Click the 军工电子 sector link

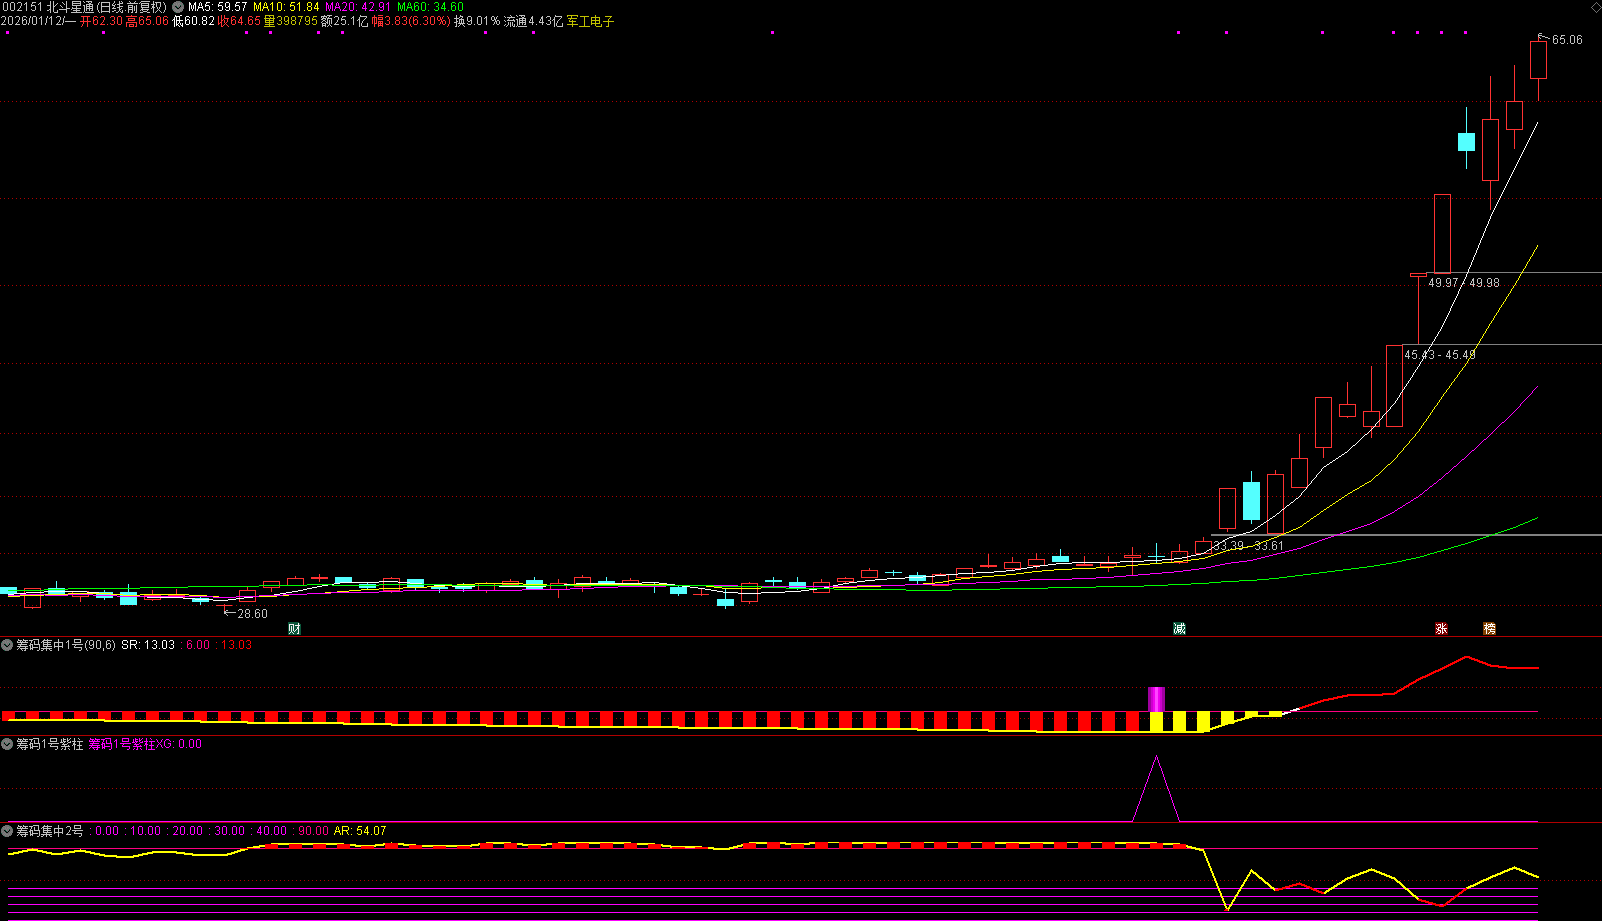[x=590, y=21]
